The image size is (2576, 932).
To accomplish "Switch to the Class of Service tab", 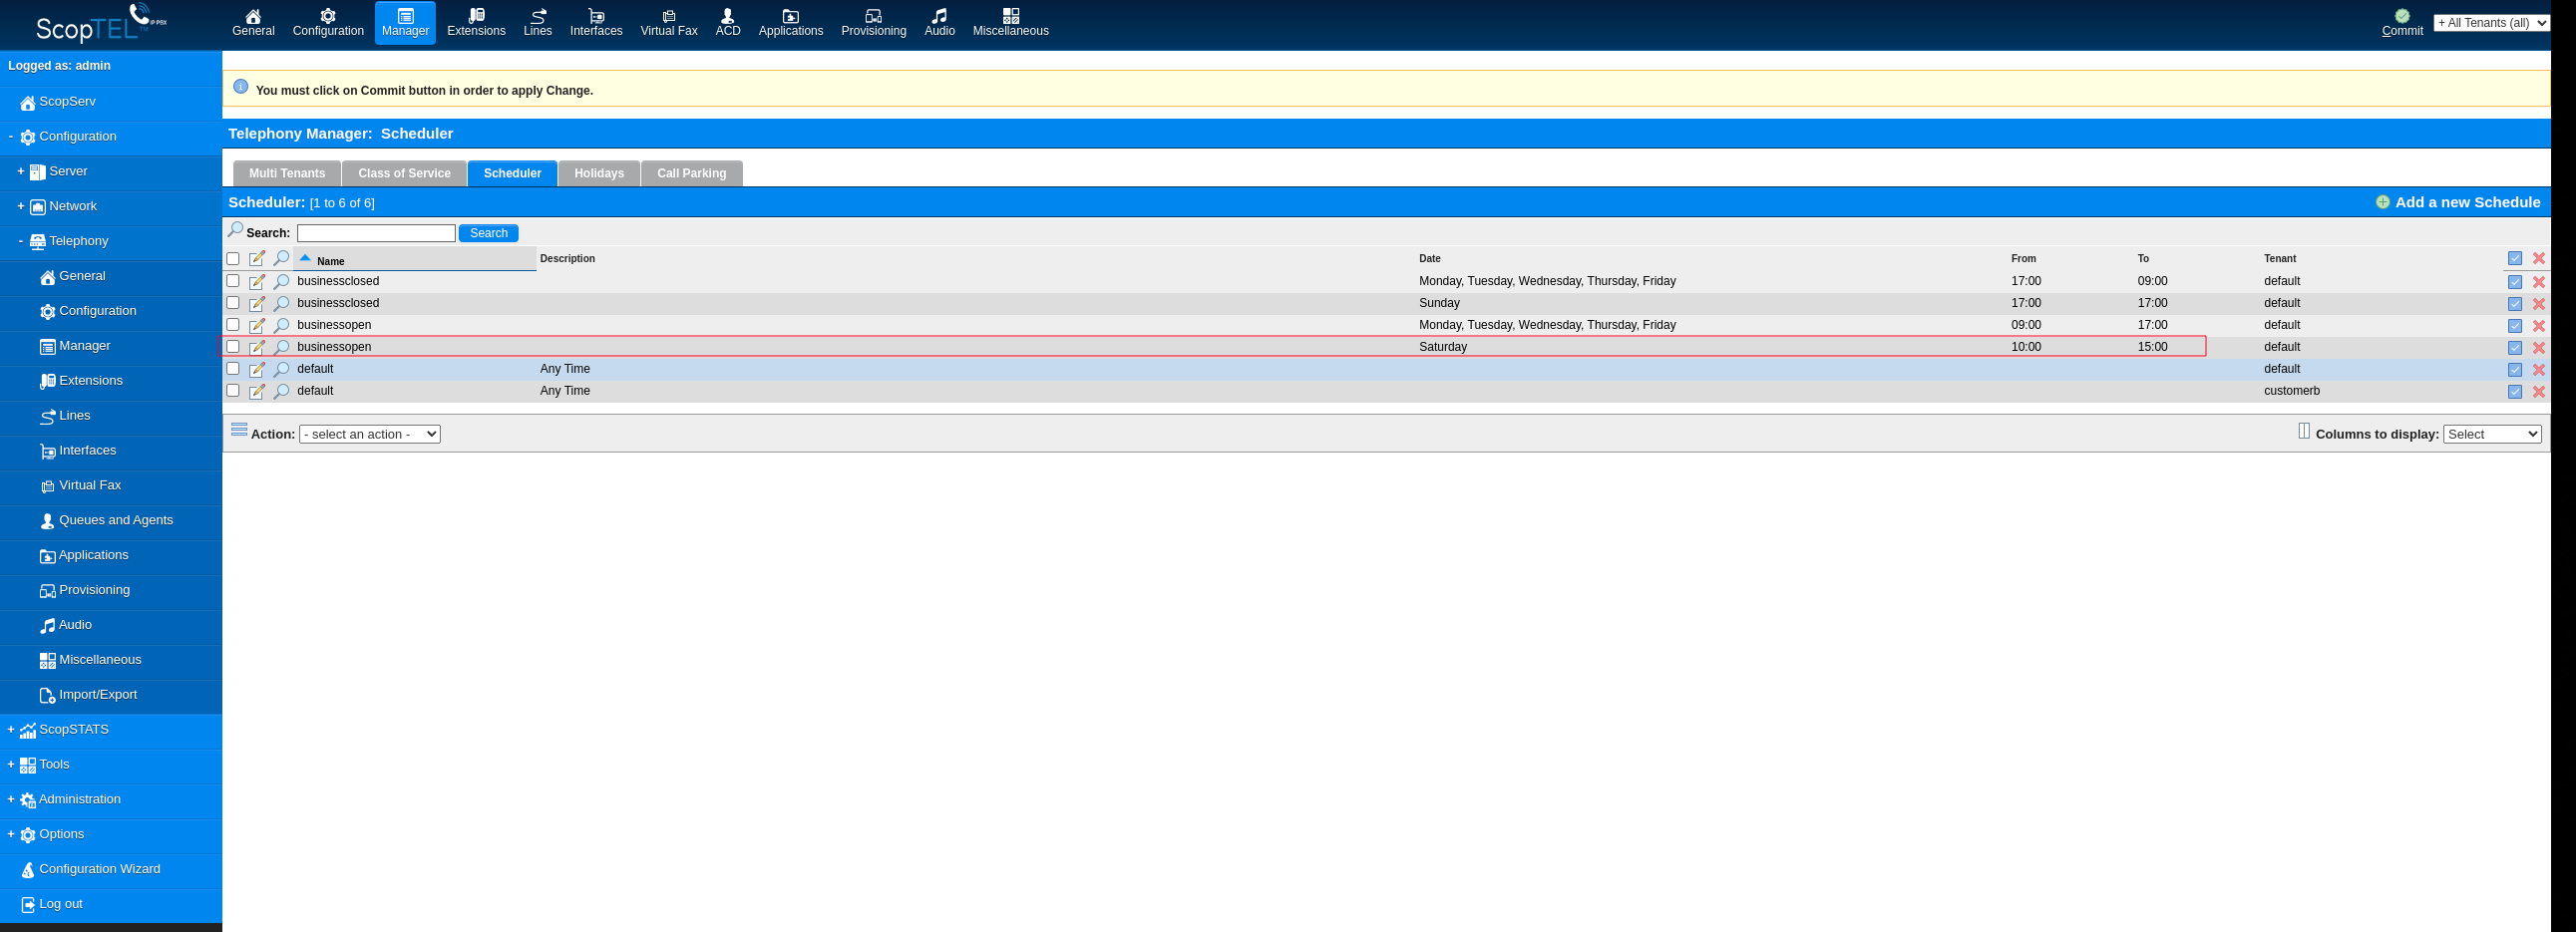I will coord(404,174).
